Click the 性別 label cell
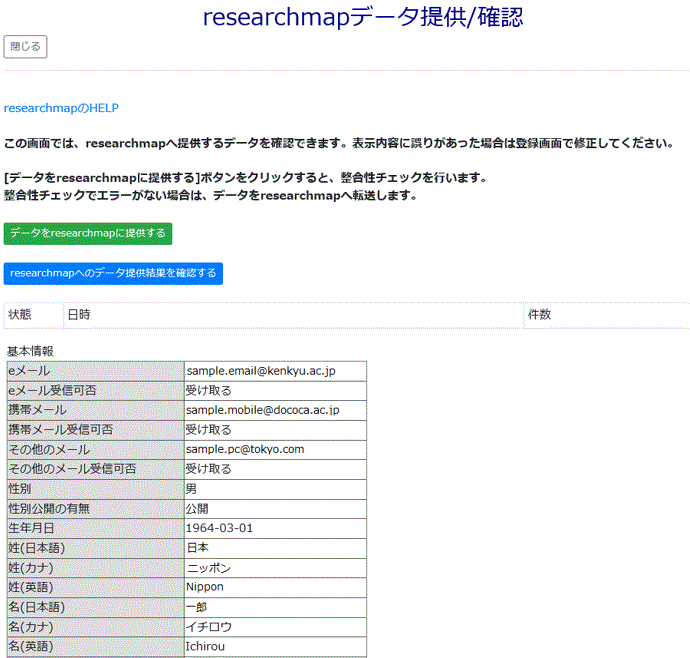This screenshot has height=658, width=690. coord(95,489)
